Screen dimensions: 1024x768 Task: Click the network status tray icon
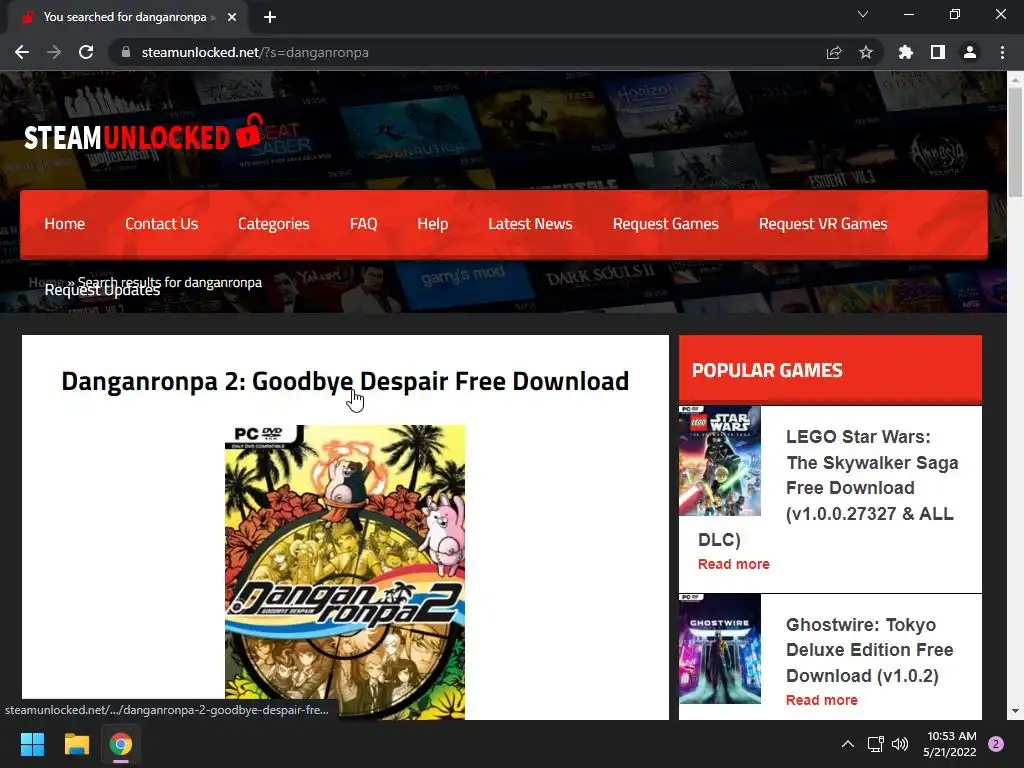[x=875, y=744]
